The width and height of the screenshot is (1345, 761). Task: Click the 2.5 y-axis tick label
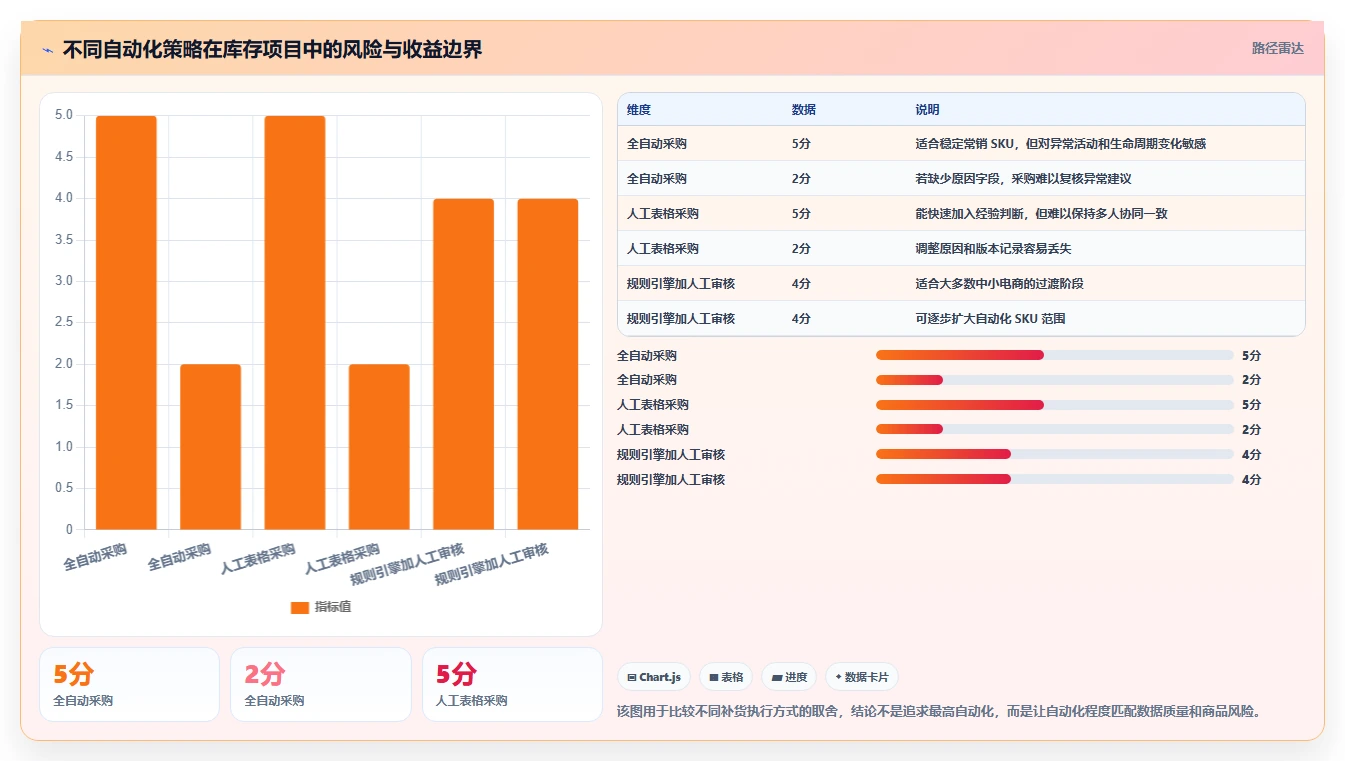64,322
